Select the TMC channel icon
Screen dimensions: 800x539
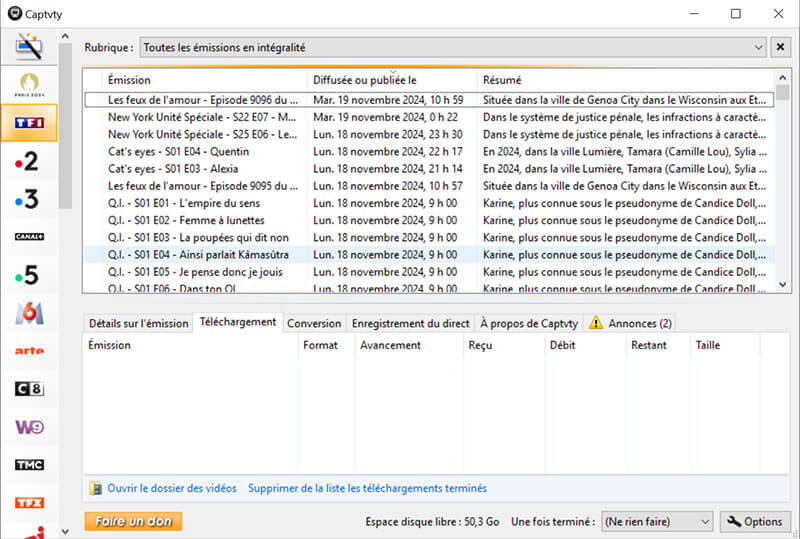[29, 465]
